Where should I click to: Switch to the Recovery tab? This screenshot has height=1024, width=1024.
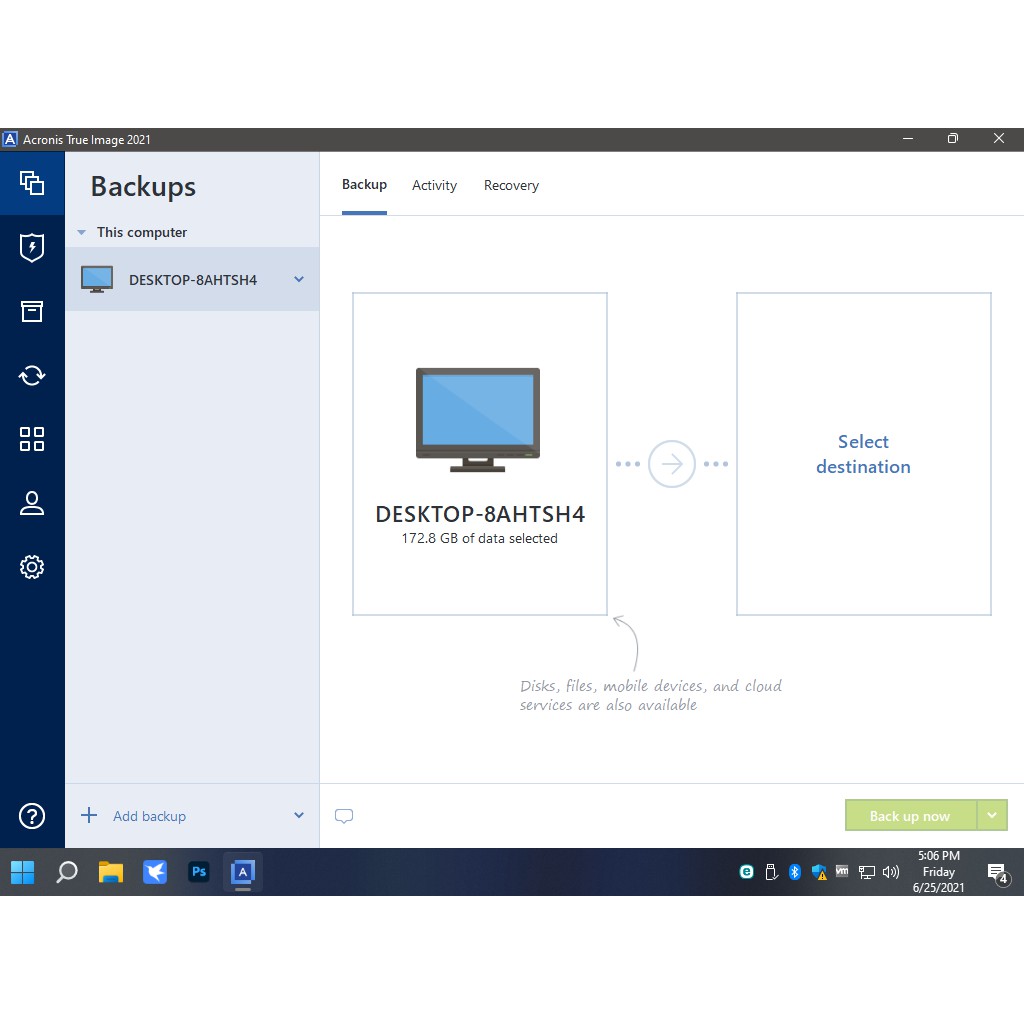pos(511,185)
